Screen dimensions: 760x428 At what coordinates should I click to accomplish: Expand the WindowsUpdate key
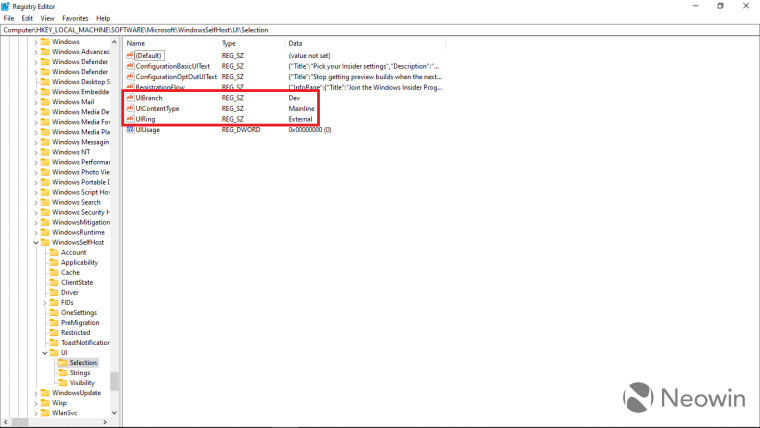[36, 393]
